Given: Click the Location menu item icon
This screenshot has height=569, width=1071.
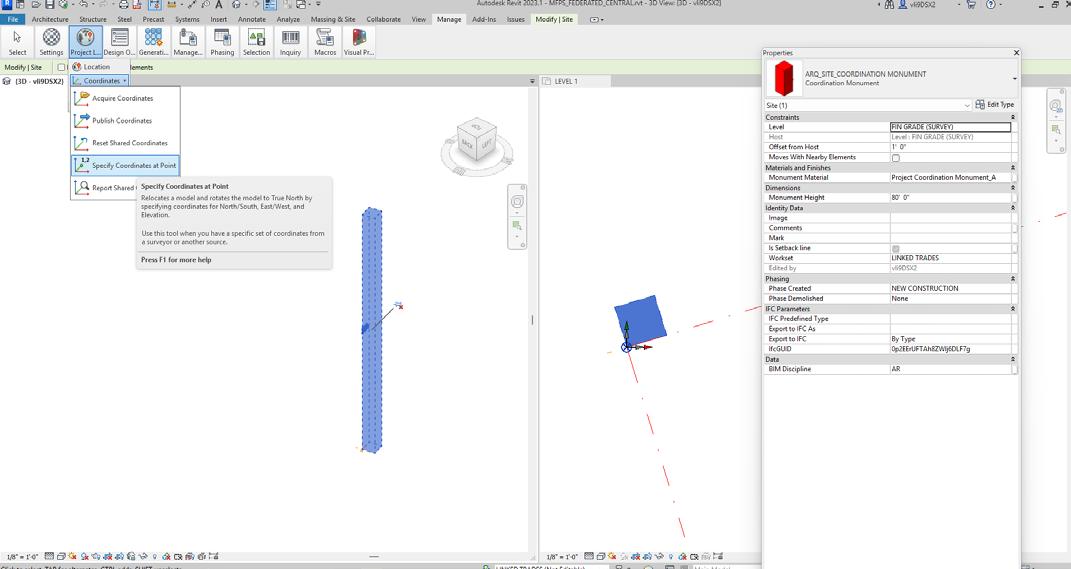Looking at the screenshot, I should pos(77,67).
